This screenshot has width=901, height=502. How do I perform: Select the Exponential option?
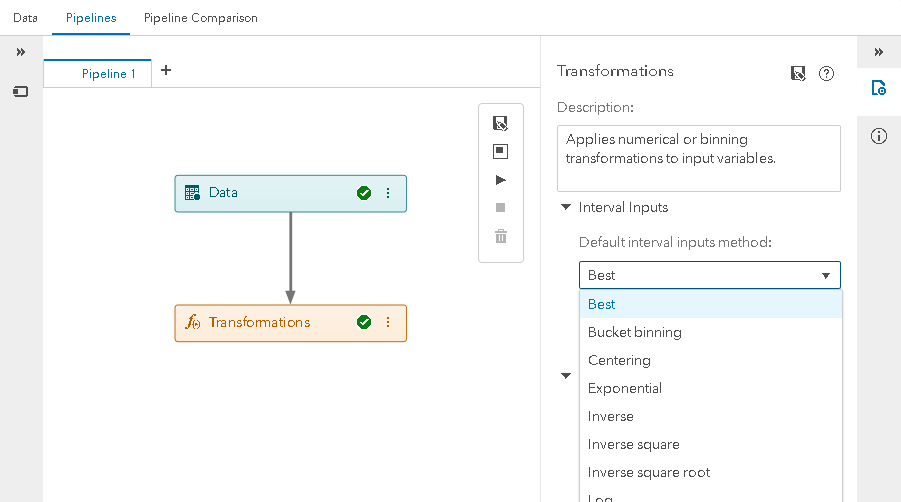tap(625, 388)
